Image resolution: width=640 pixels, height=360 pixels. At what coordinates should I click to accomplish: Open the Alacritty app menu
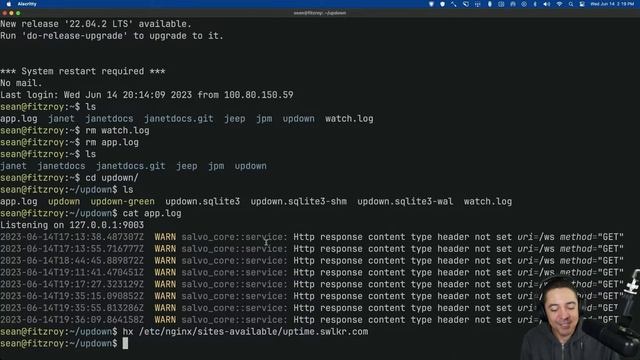[27, 4]
